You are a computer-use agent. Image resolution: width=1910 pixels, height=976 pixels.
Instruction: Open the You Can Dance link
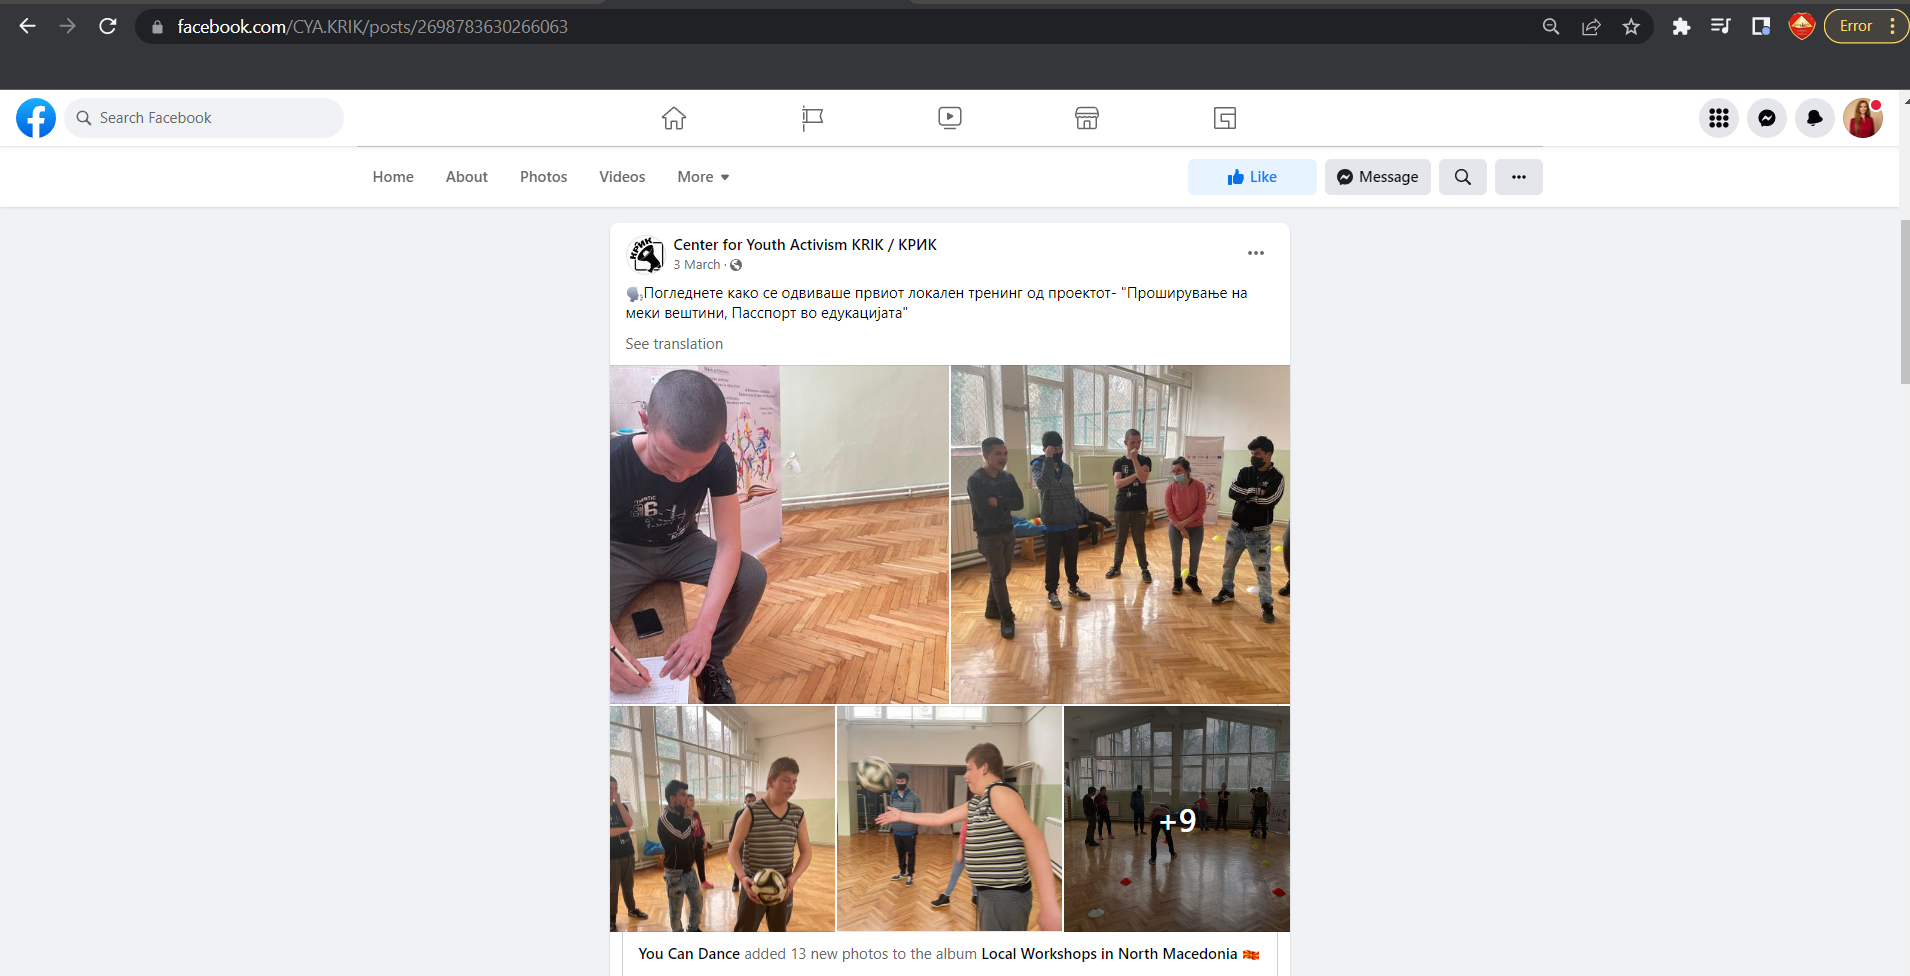[689, 954]
